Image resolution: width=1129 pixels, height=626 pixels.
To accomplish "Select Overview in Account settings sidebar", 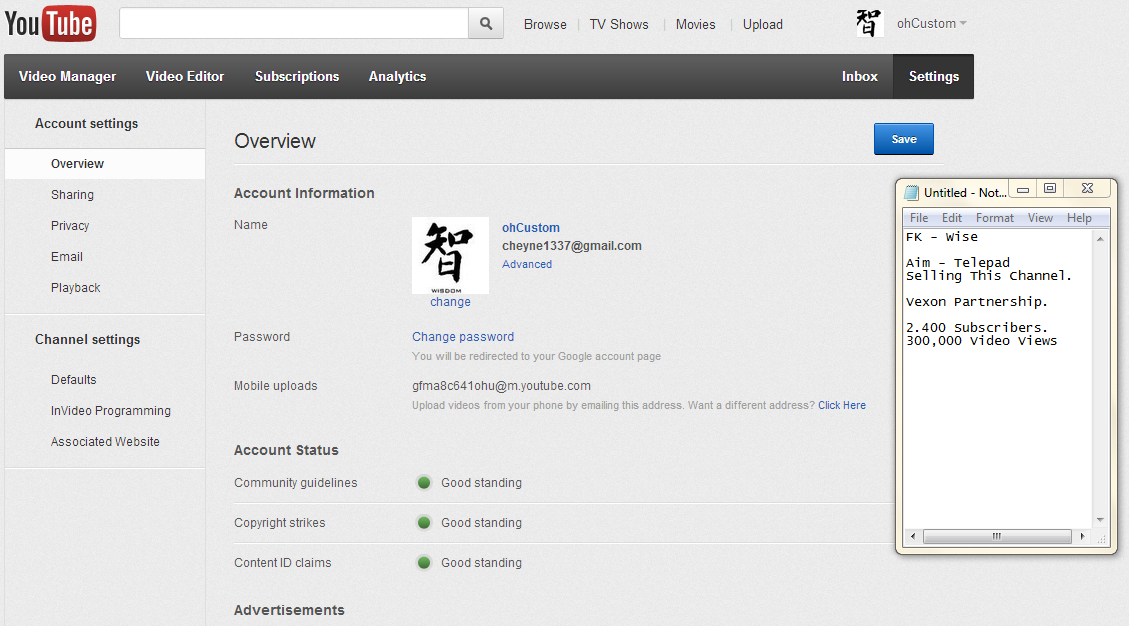I will click(105, 164).
